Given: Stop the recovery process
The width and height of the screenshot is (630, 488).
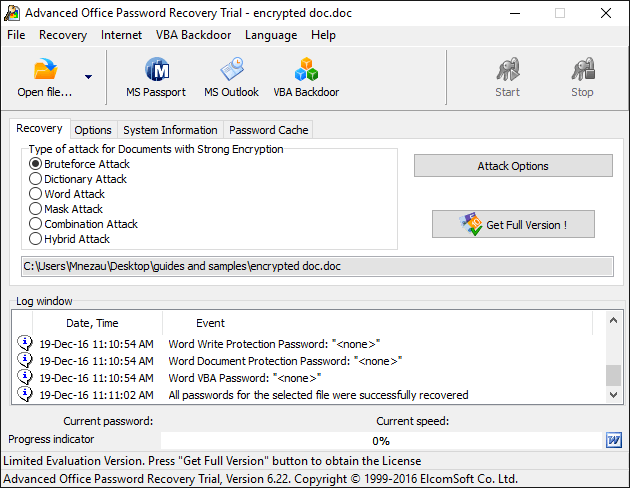Looking at the screenshot, I should (583, 78).
